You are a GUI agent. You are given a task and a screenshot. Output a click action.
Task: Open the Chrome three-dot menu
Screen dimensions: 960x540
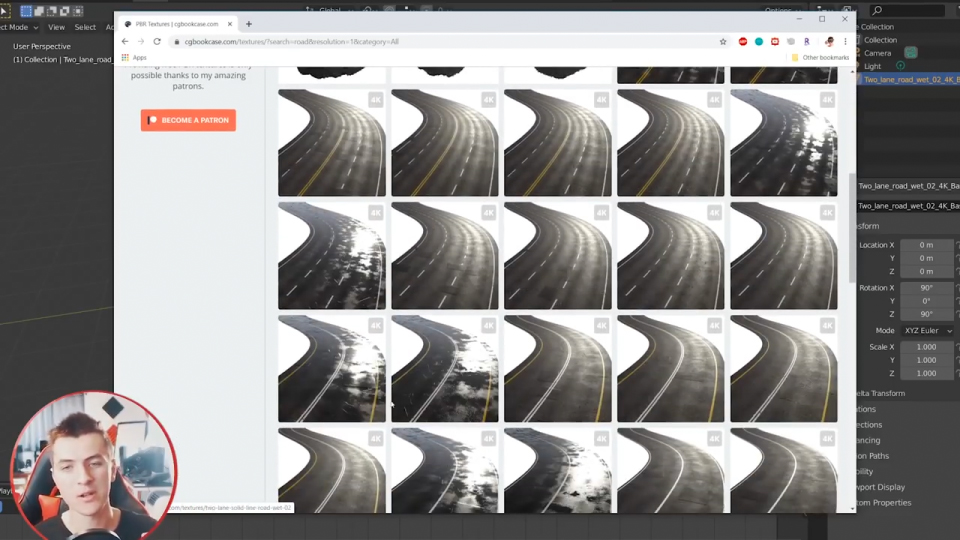click(846, 42)
